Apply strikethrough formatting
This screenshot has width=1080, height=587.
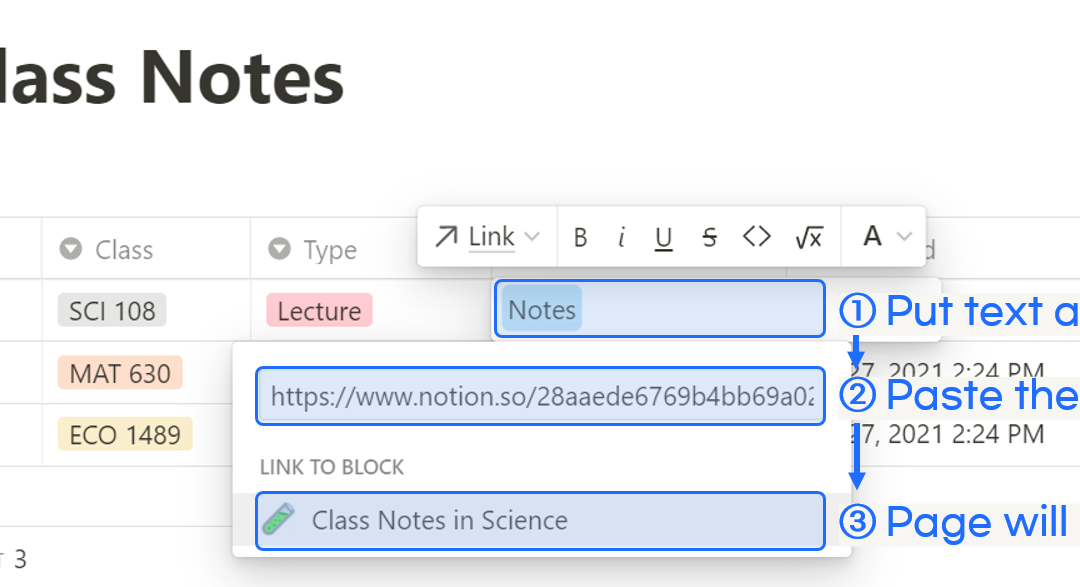pos(709,237)
